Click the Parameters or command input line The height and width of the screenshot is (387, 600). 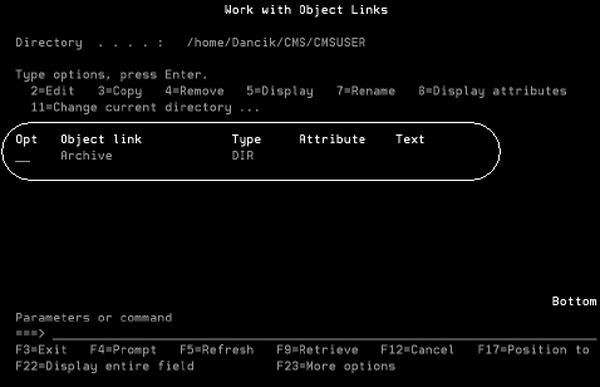pyautogui.click(x=324, y=334)
